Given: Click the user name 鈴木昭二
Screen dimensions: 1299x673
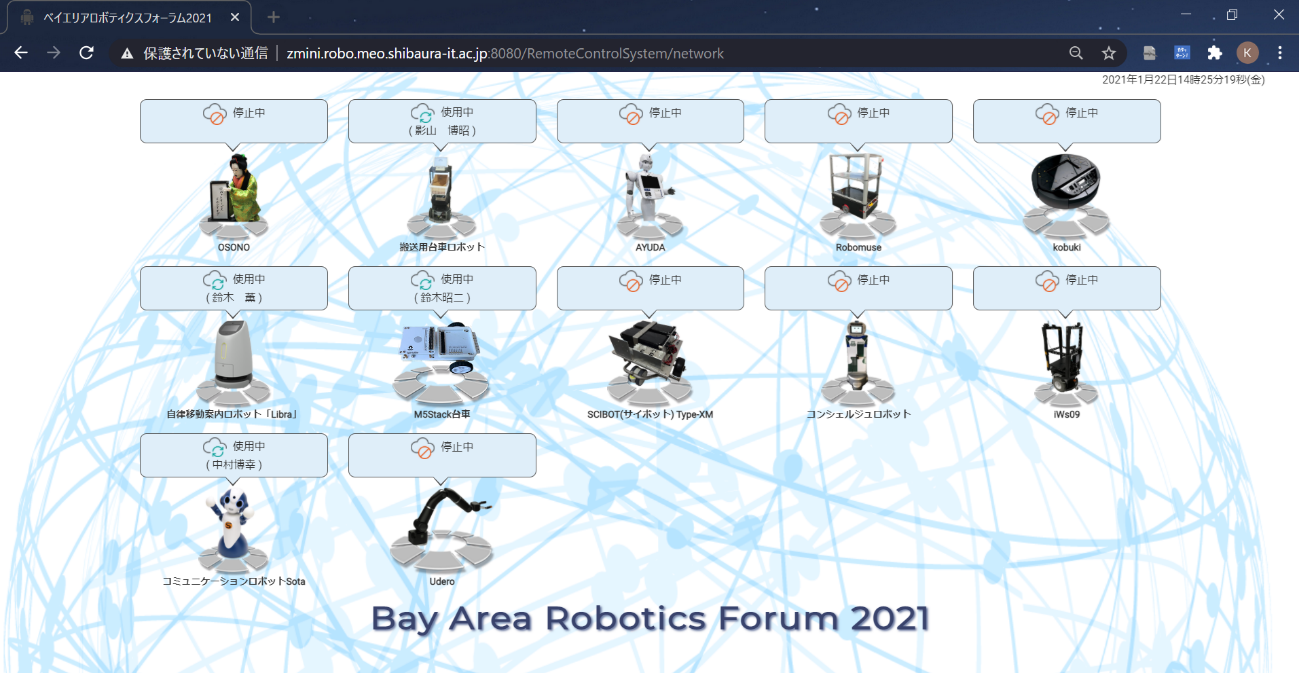Looking at the screenshot, I should tap(442, 297).
